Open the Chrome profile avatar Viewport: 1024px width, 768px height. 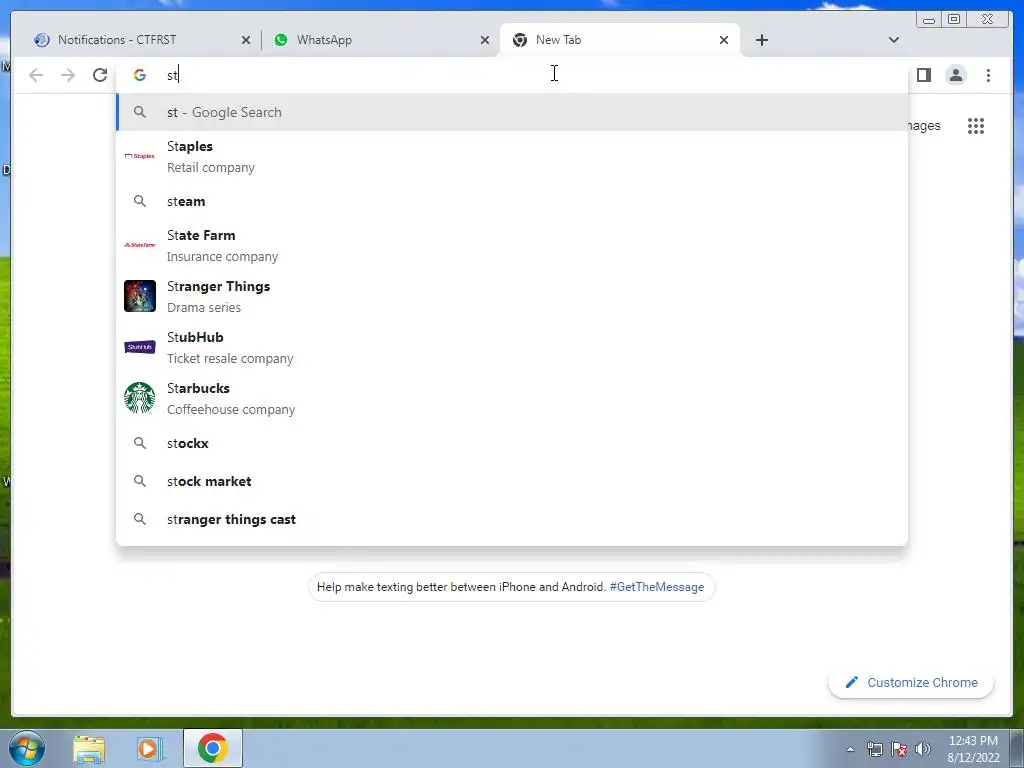coord(955,75)
